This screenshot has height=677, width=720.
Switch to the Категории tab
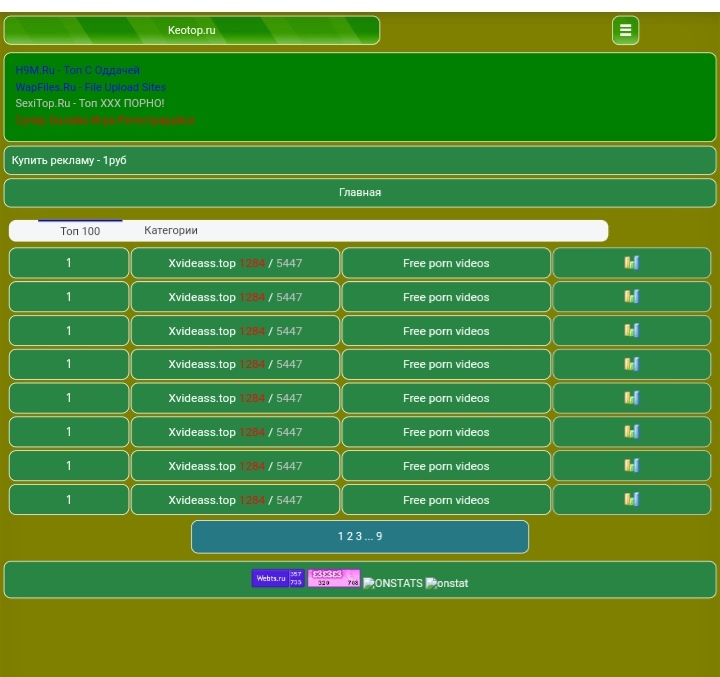pyautogui.click(x=170, y=230)
